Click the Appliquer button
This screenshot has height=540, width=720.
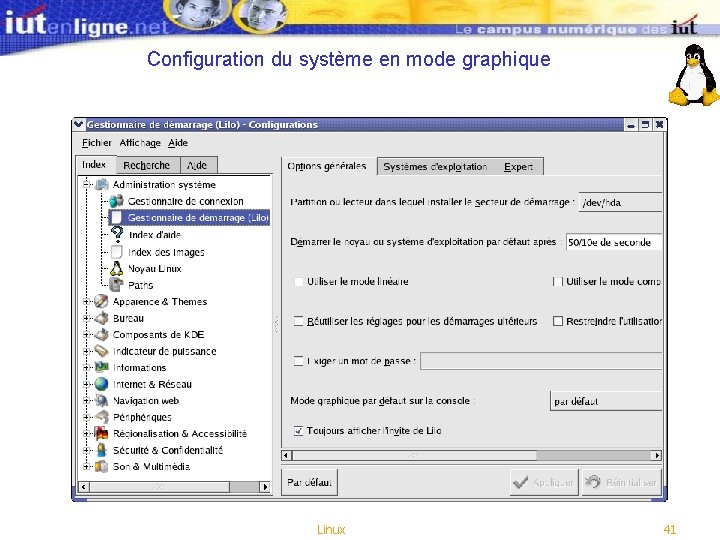click(x=544, y=482)
